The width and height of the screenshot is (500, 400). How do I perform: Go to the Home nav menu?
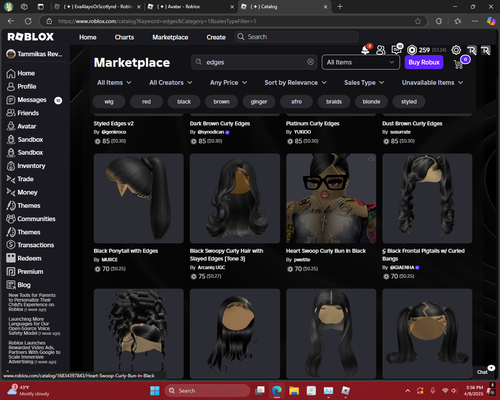[x=88, y=37]
